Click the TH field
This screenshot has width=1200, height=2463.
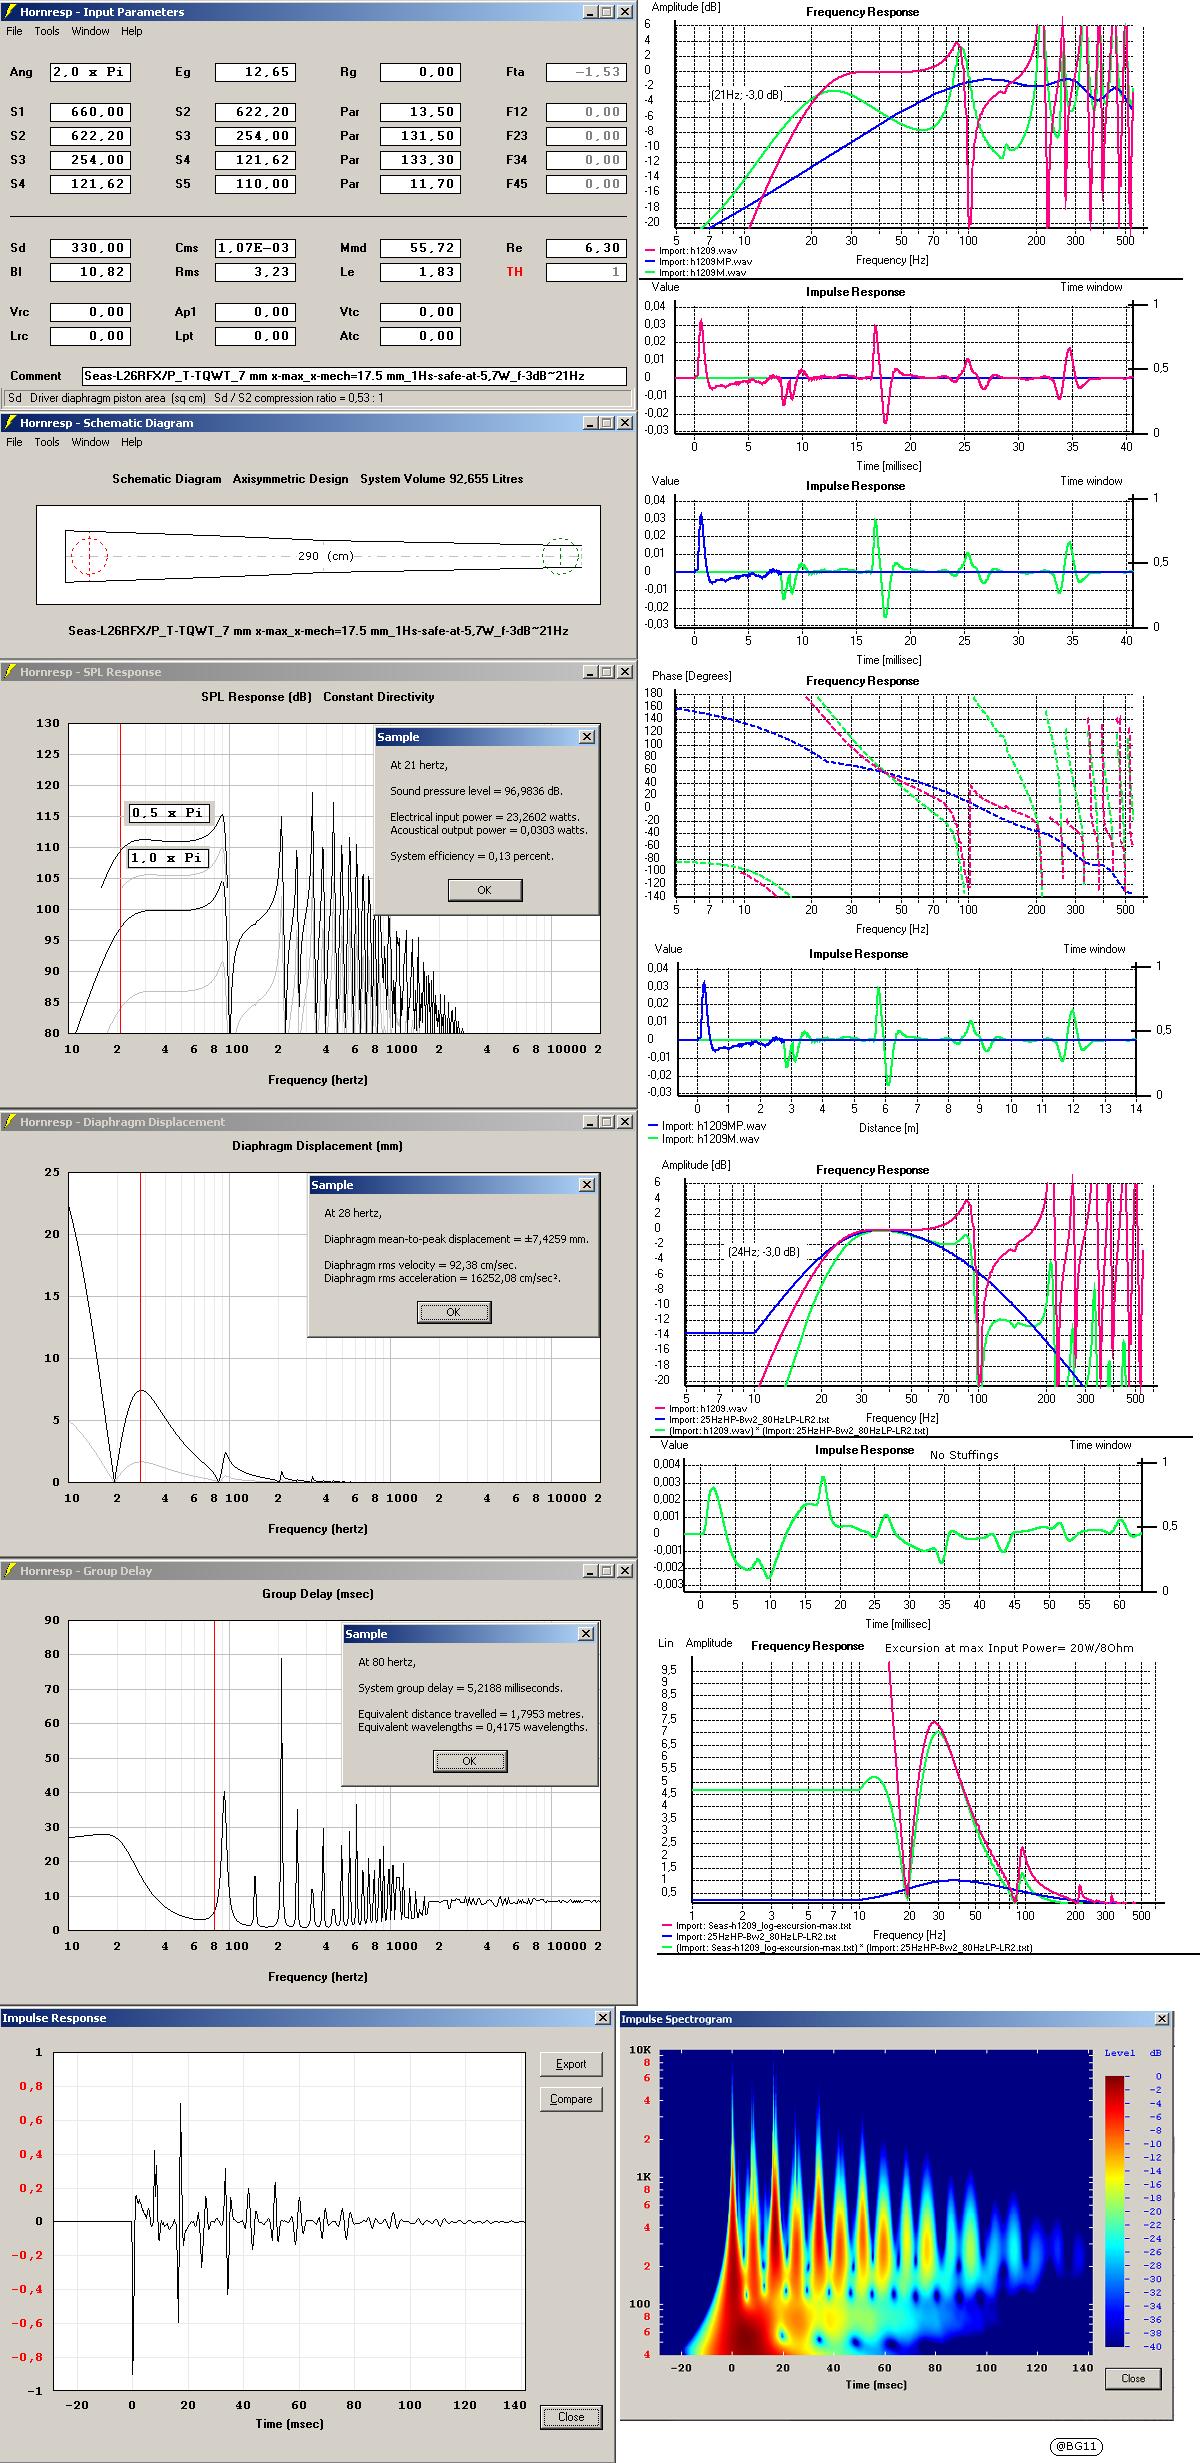point(586,272)
